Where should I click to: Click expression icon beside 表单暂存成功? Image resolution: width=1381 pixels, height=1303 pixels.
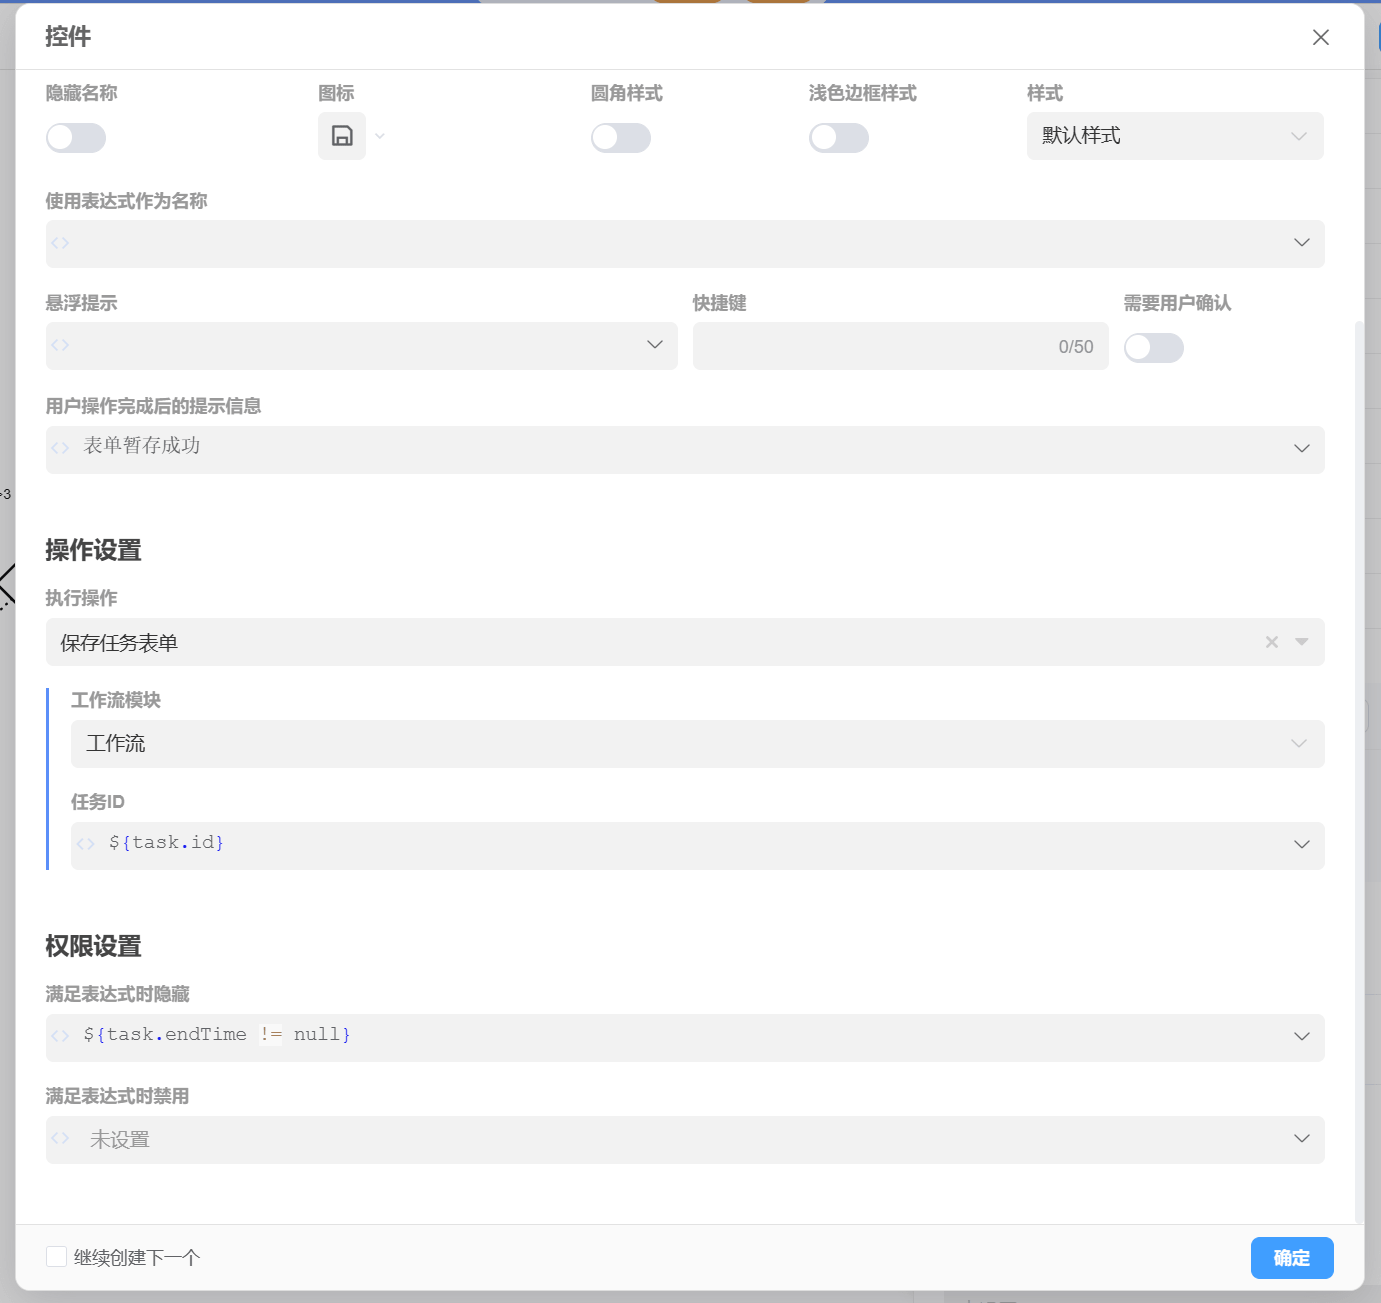coord(61,448)
